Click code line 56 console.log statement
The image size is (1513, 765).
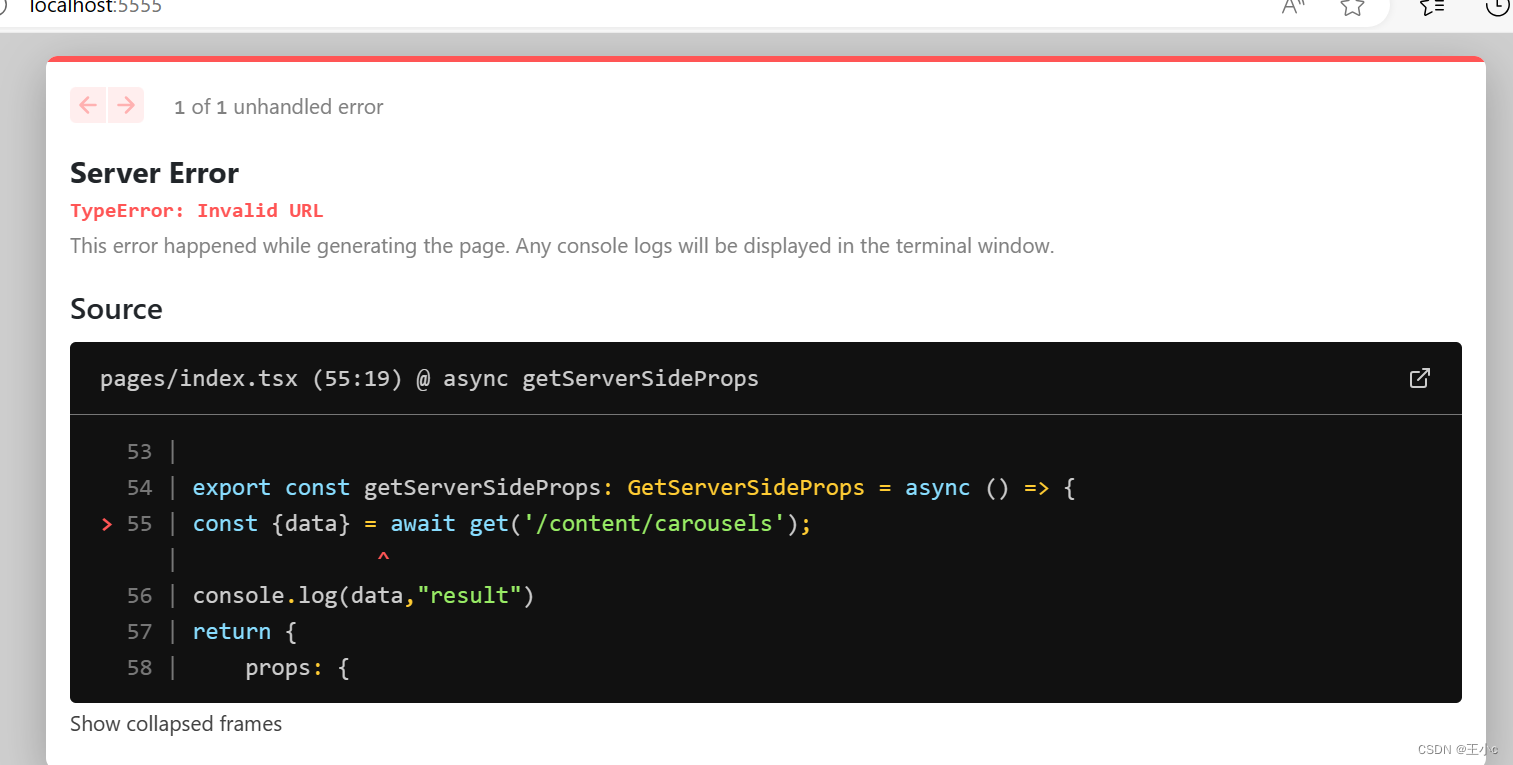pos(364,596)
